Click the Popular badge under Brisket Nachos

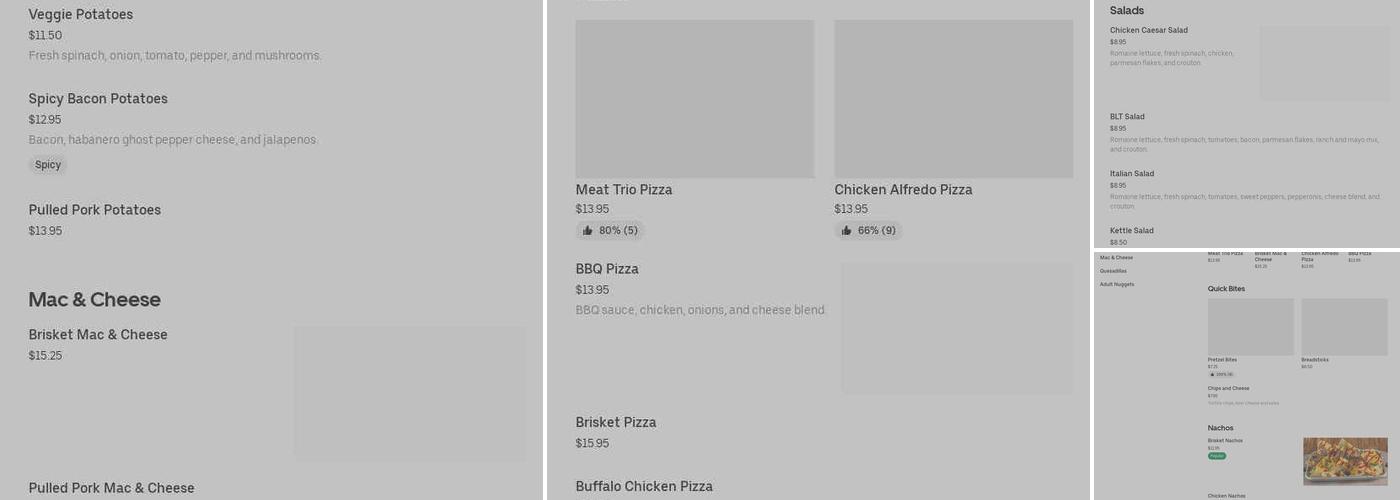click(1217, 456)
